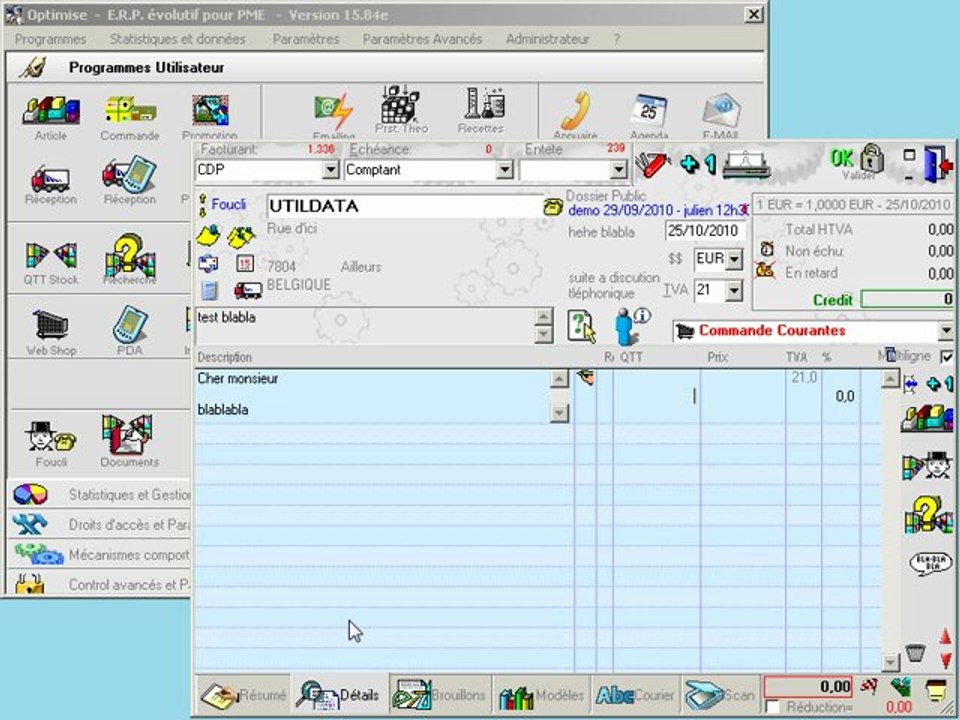
Task: Click the OK Valider padlock icon
Action: pyautogui.click(x=857, y=160)
